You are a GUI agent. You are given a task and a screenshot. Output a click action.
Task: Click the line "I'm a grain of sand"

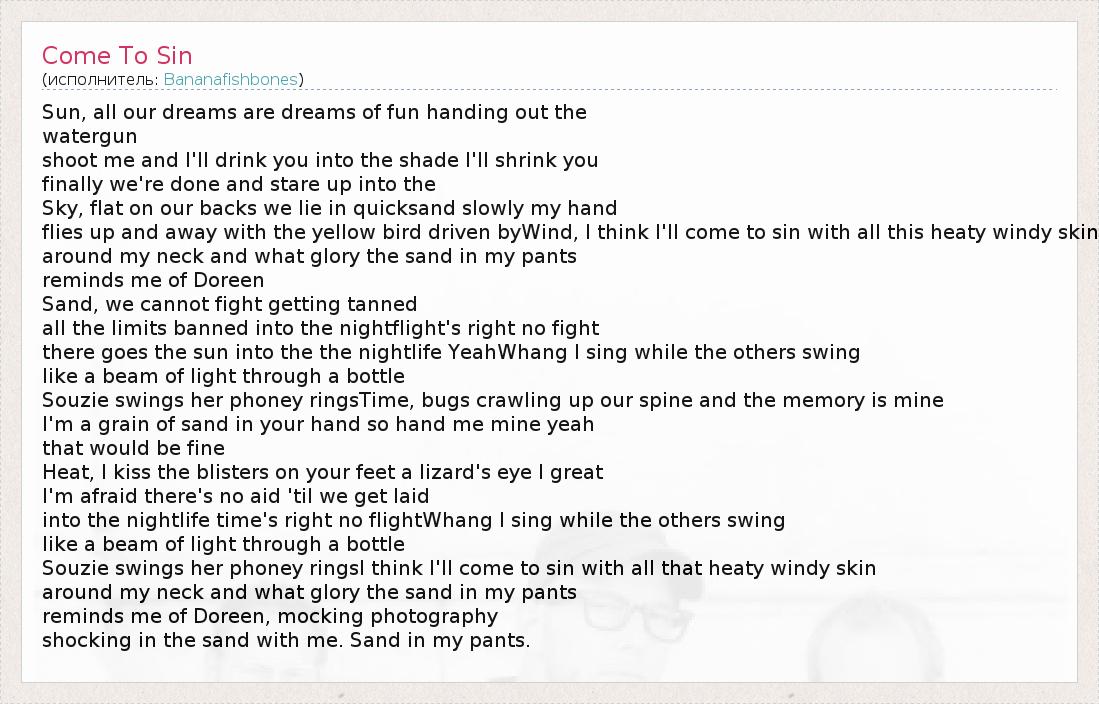pyautogui.click(x=318, y=424)
